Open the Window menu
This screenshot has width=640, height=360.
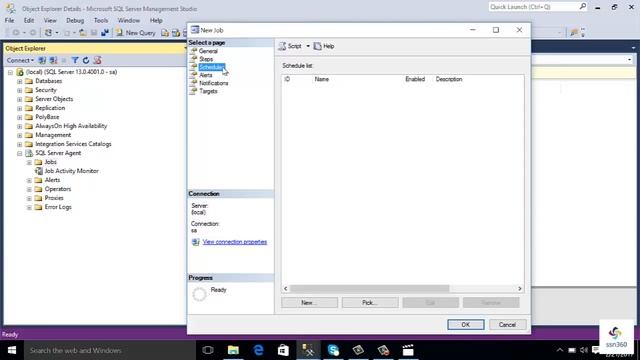pos(129,20)
